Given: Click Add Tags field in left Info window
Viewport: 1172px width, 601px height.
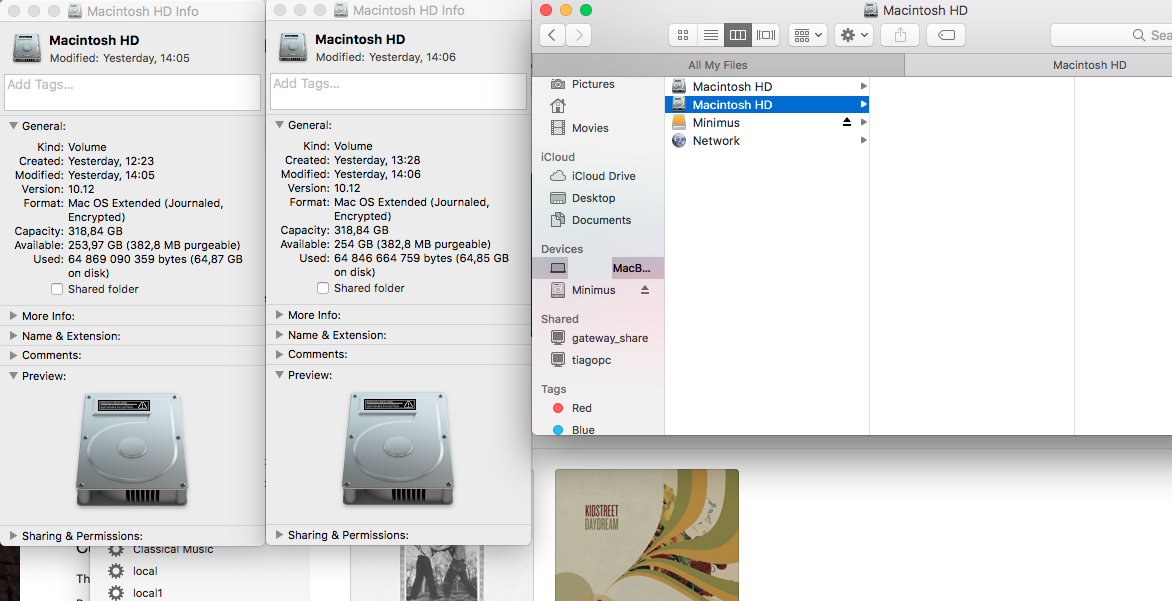Looking at the screenshot, I should point(132,93).
